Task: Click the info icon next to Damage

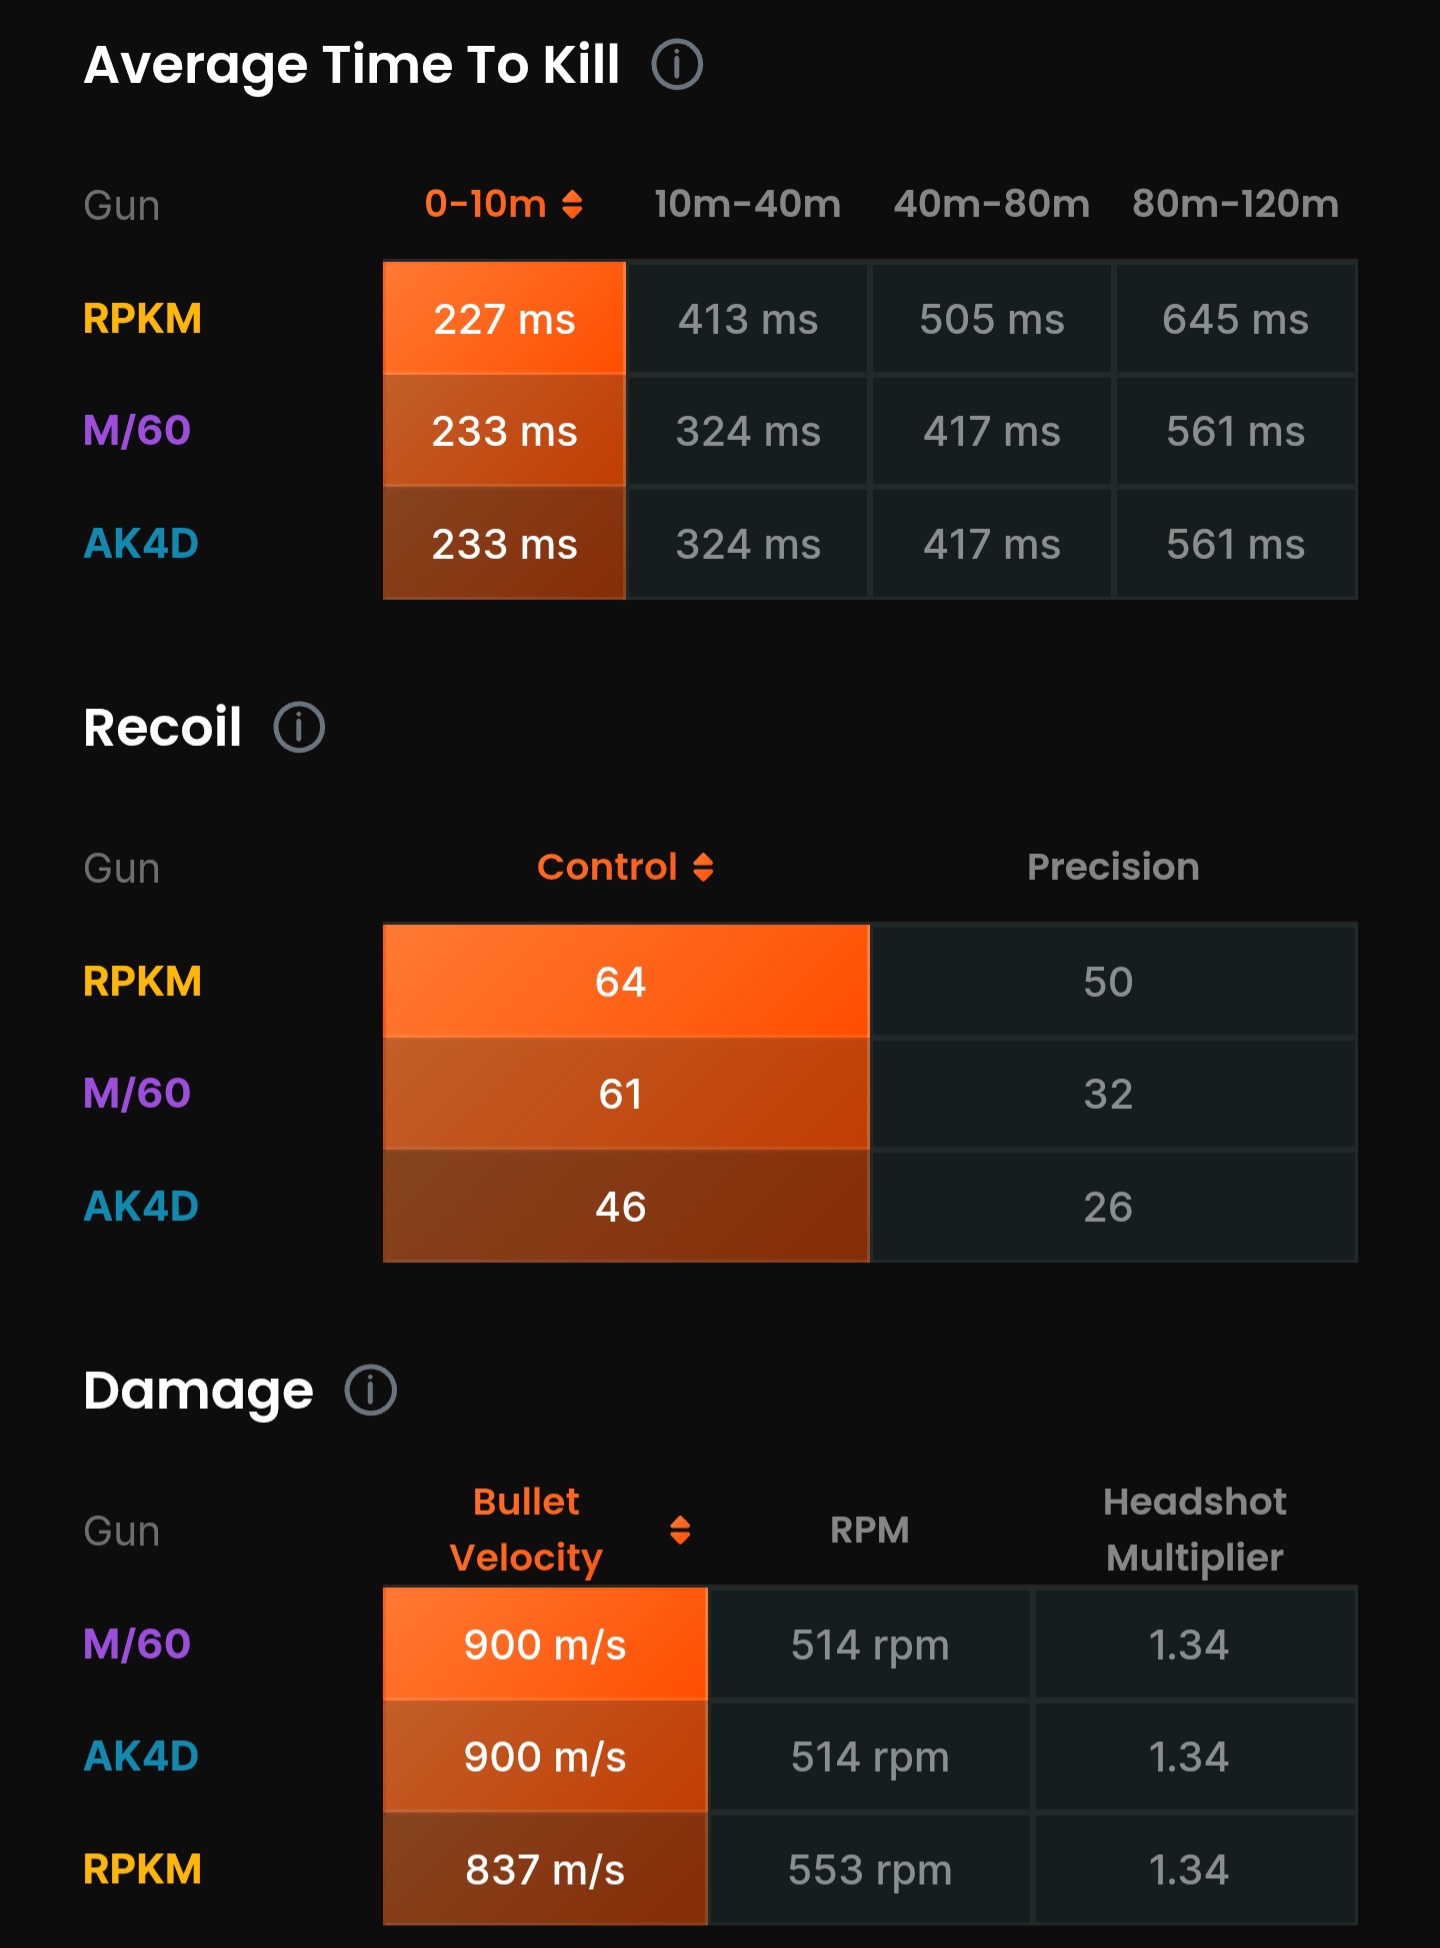Action: 370,1391
